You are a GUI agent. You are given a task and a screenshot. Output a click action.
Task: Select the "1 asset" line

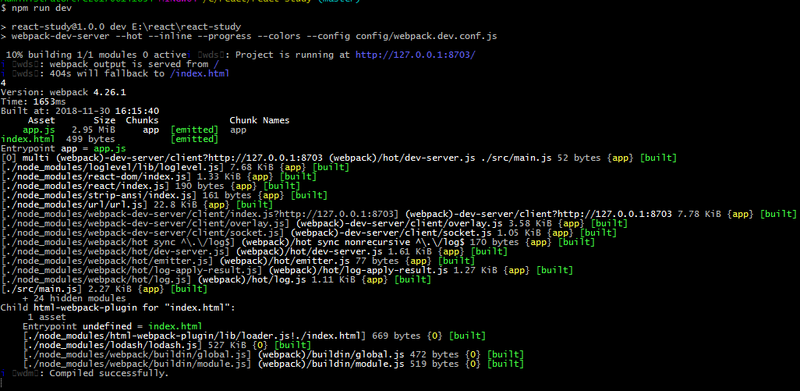(x=47, y=317)
